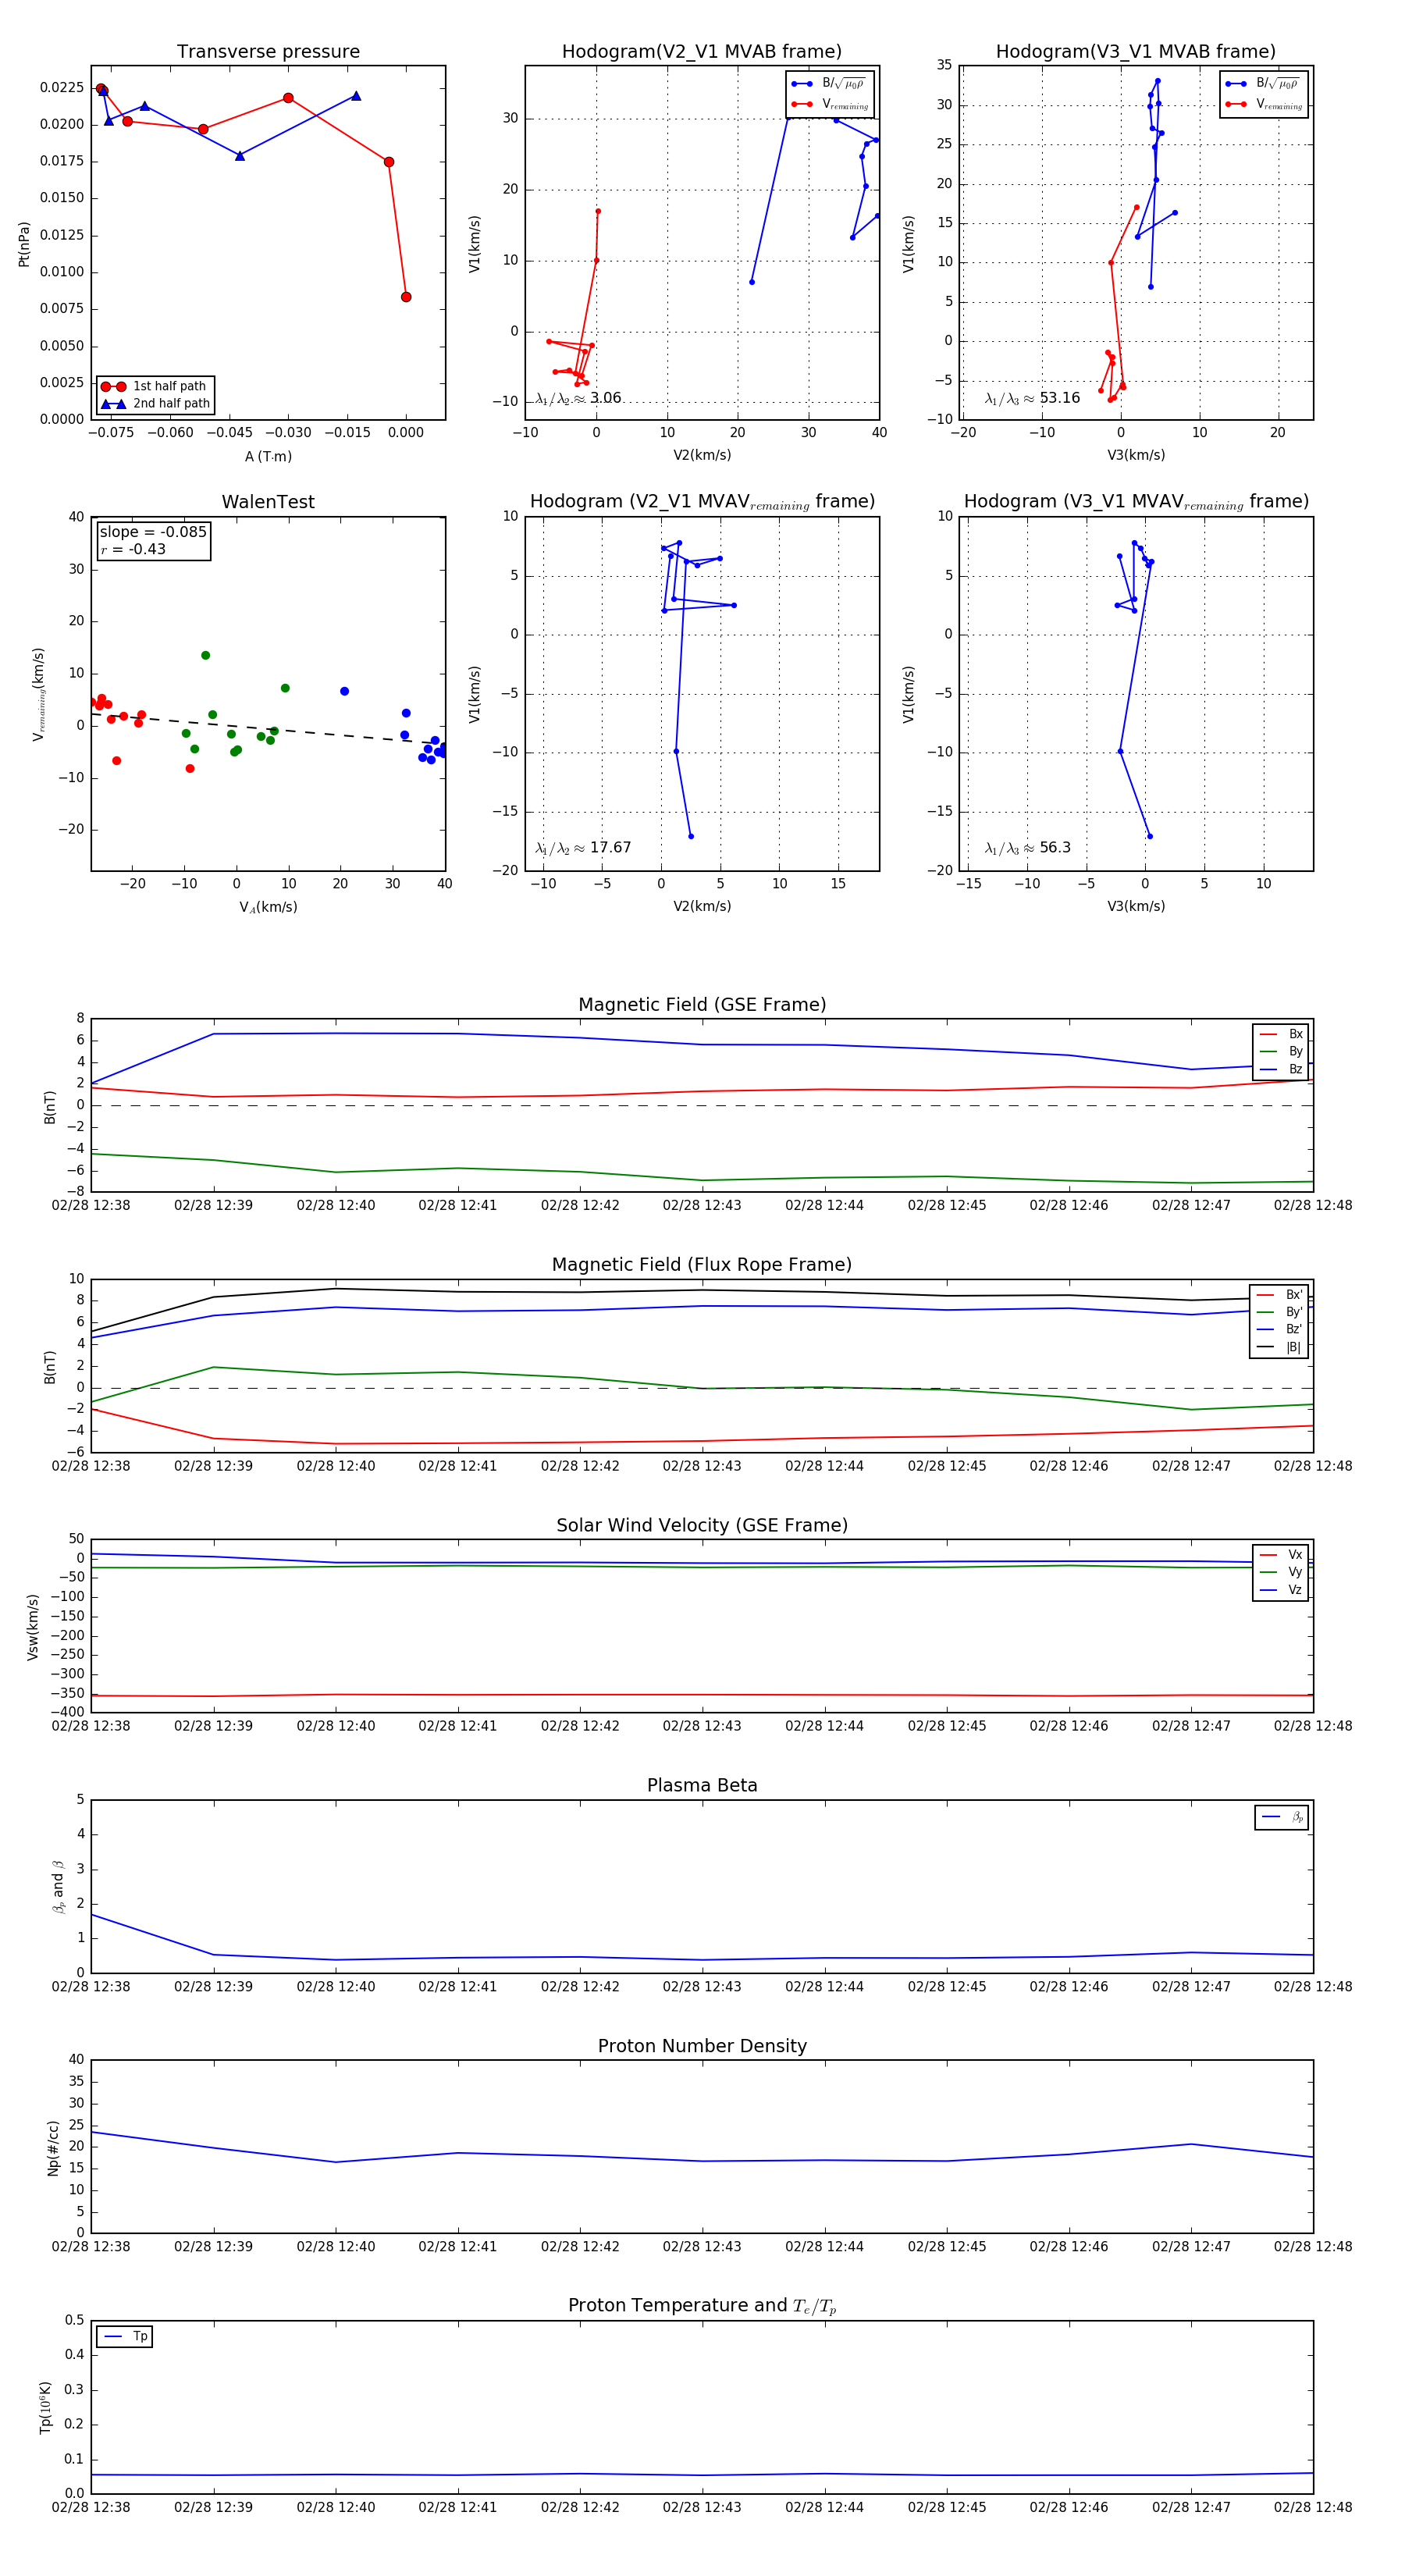Click the 'Hodogram(V3_V1 MVAB frame)' title

coord(1136,52)
